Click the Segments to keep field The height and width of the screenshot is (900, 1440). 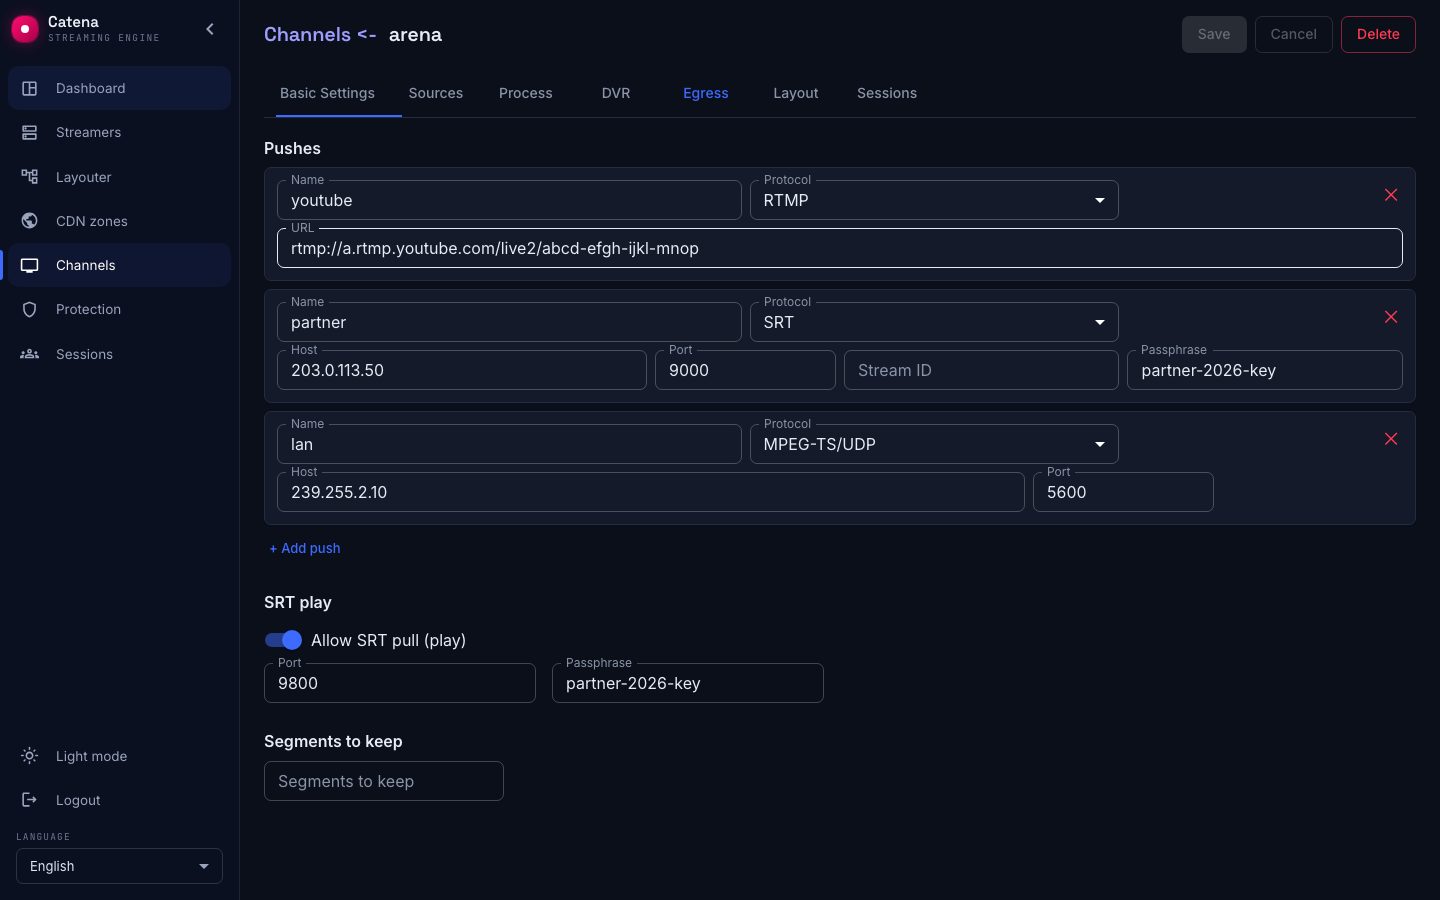(384, 781)
